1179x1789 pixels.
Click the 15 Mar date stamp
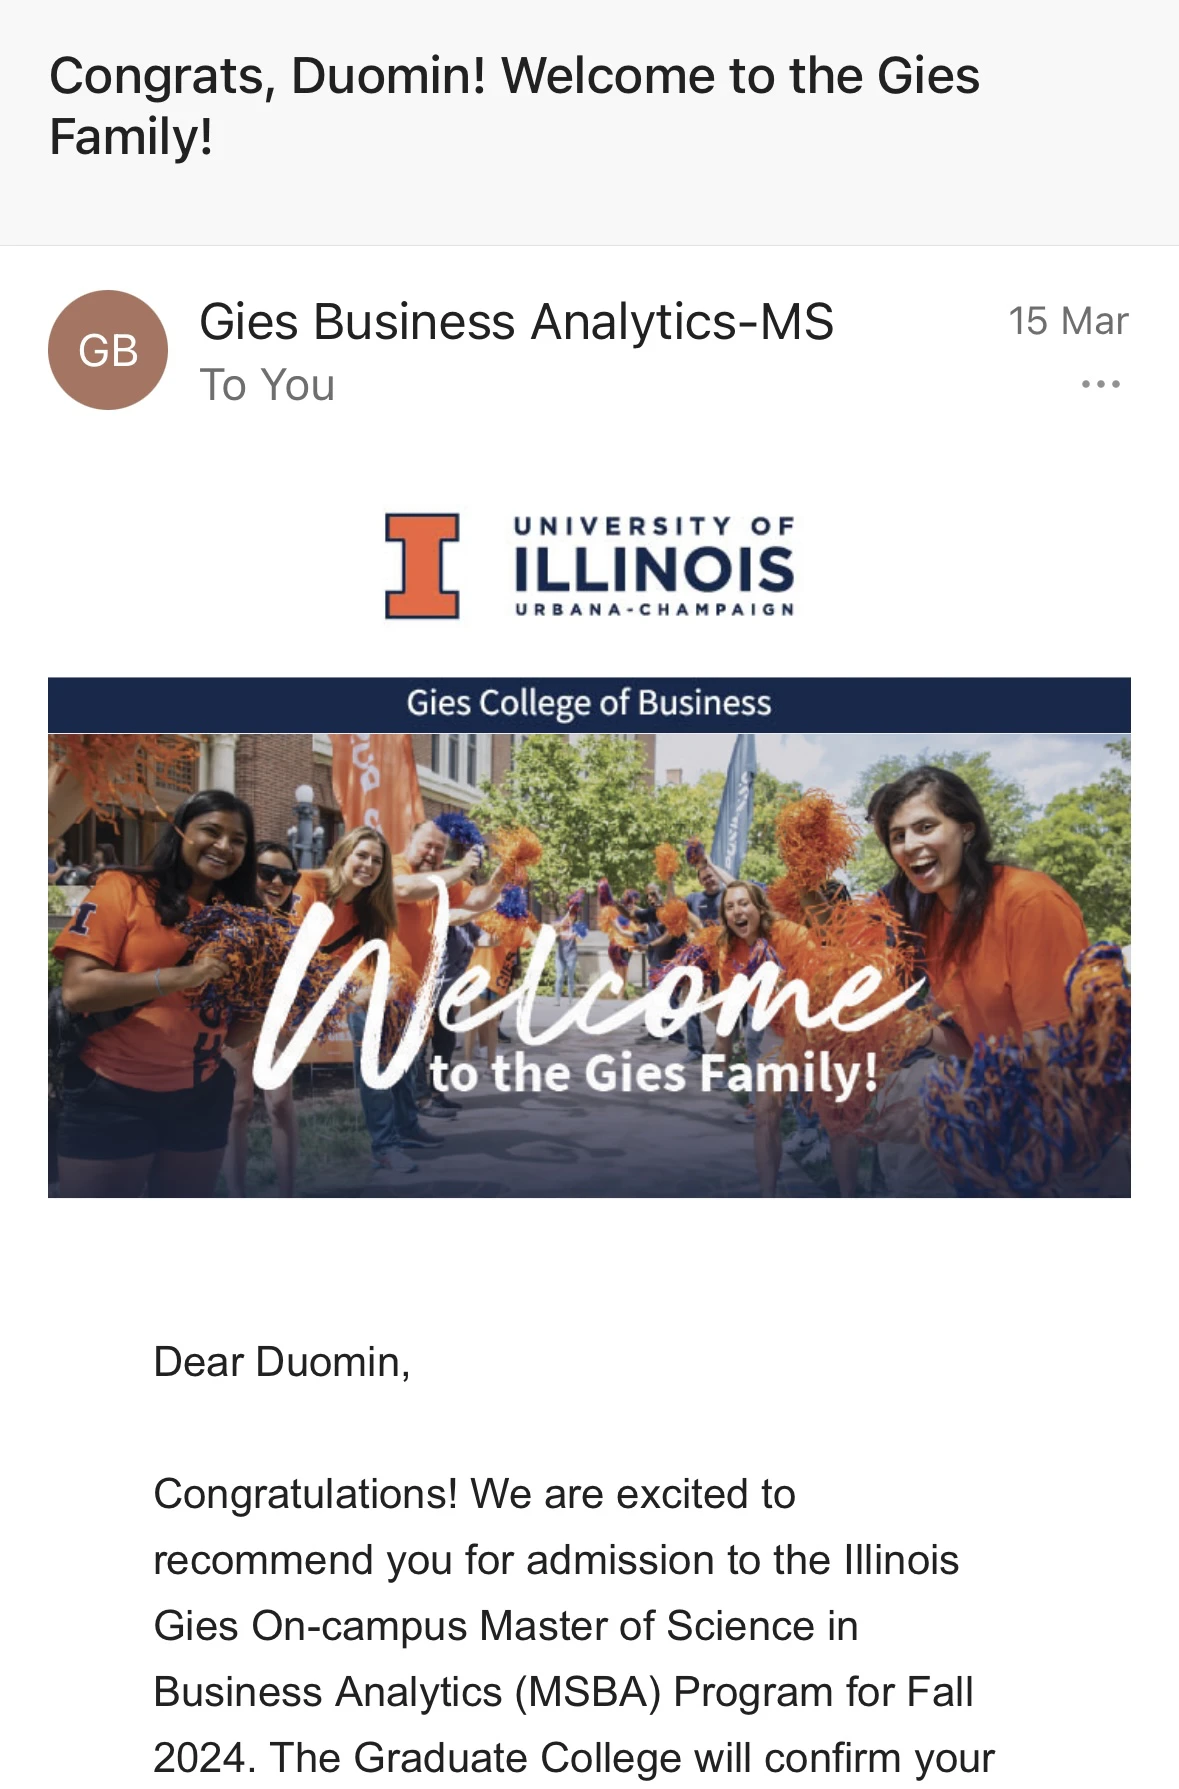(x=1067, y=321)
